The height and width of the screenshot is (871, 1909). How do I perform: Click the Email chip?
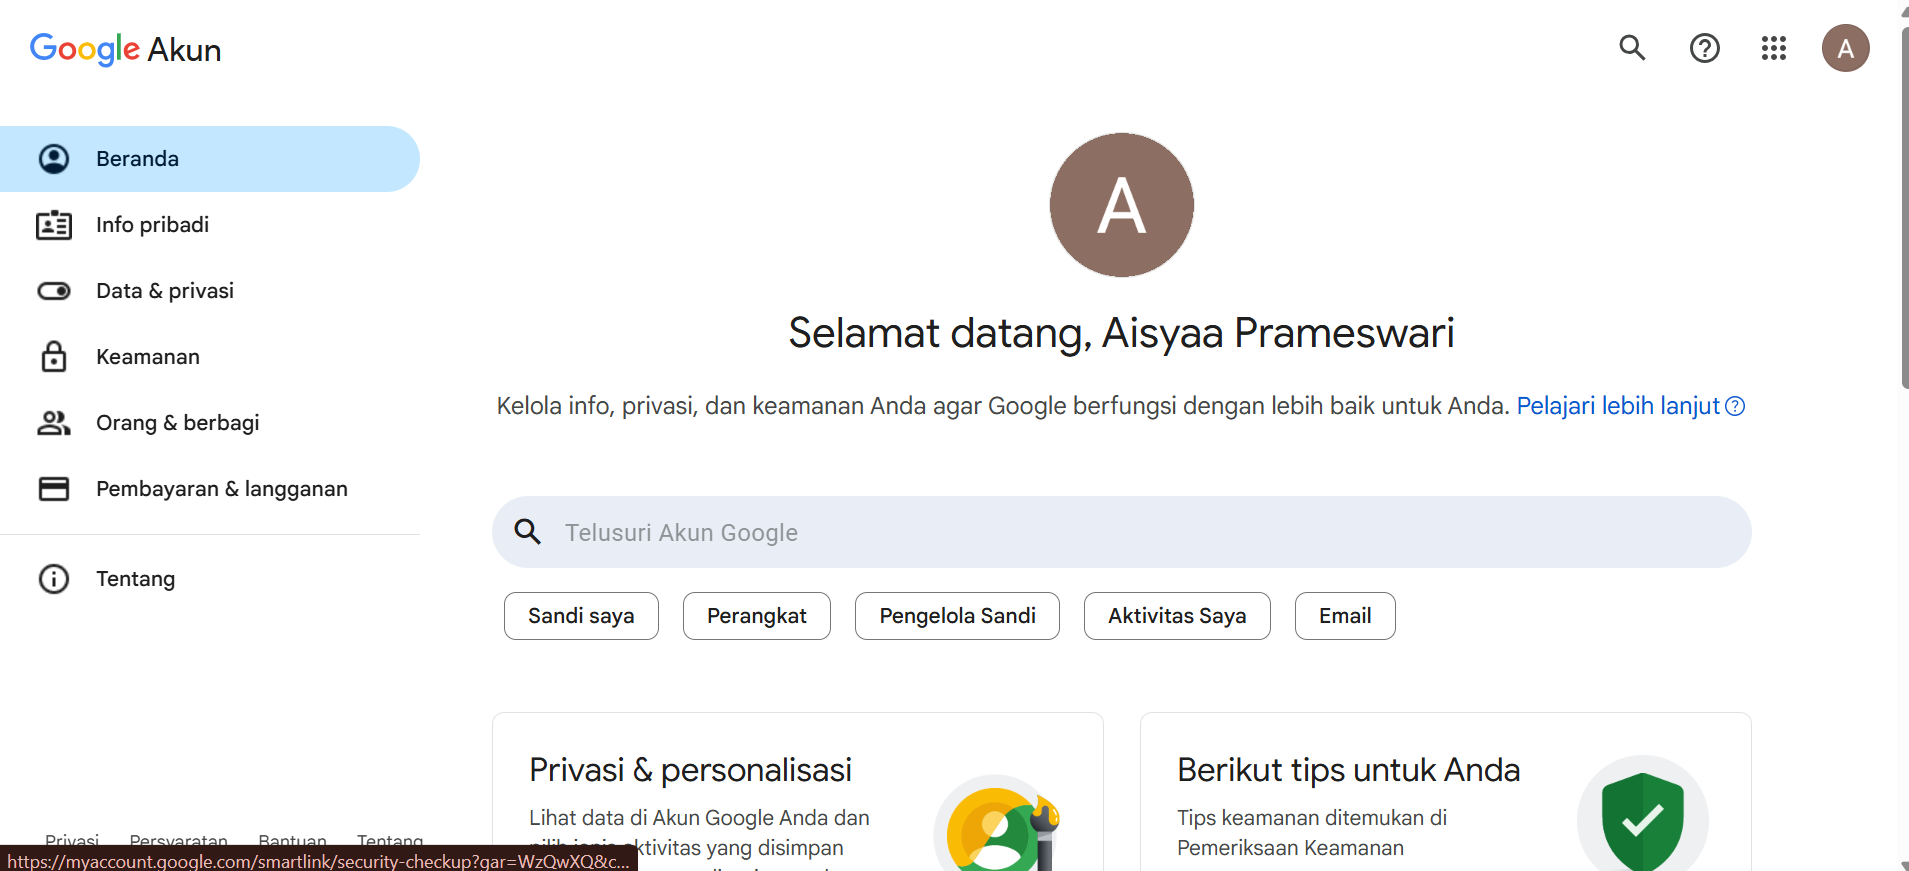click(1345, 616)
